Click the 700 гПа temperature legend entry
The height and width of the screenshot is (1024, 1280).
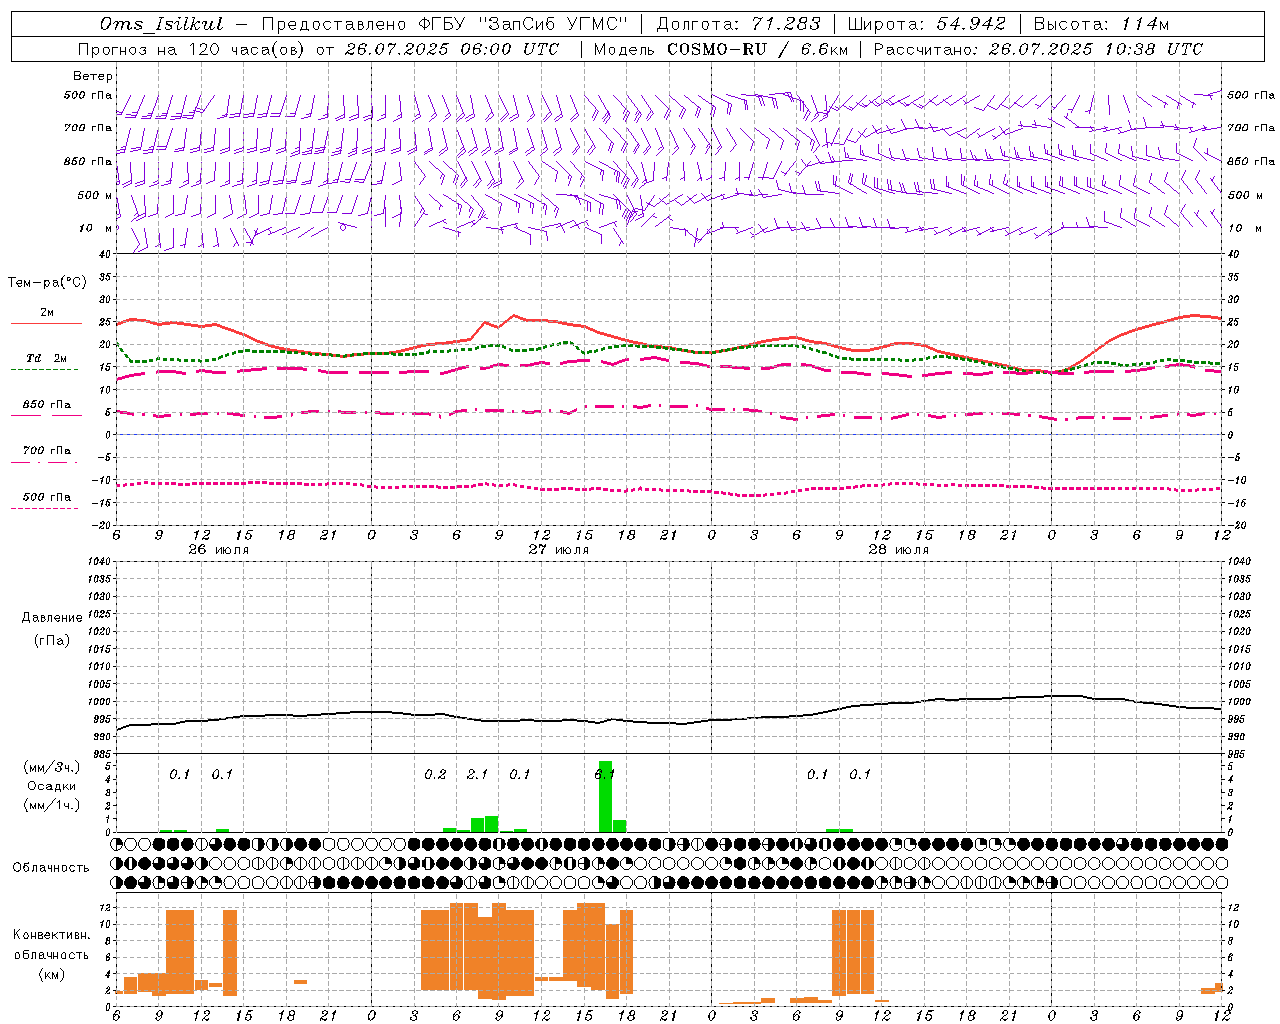click(47, 451)
